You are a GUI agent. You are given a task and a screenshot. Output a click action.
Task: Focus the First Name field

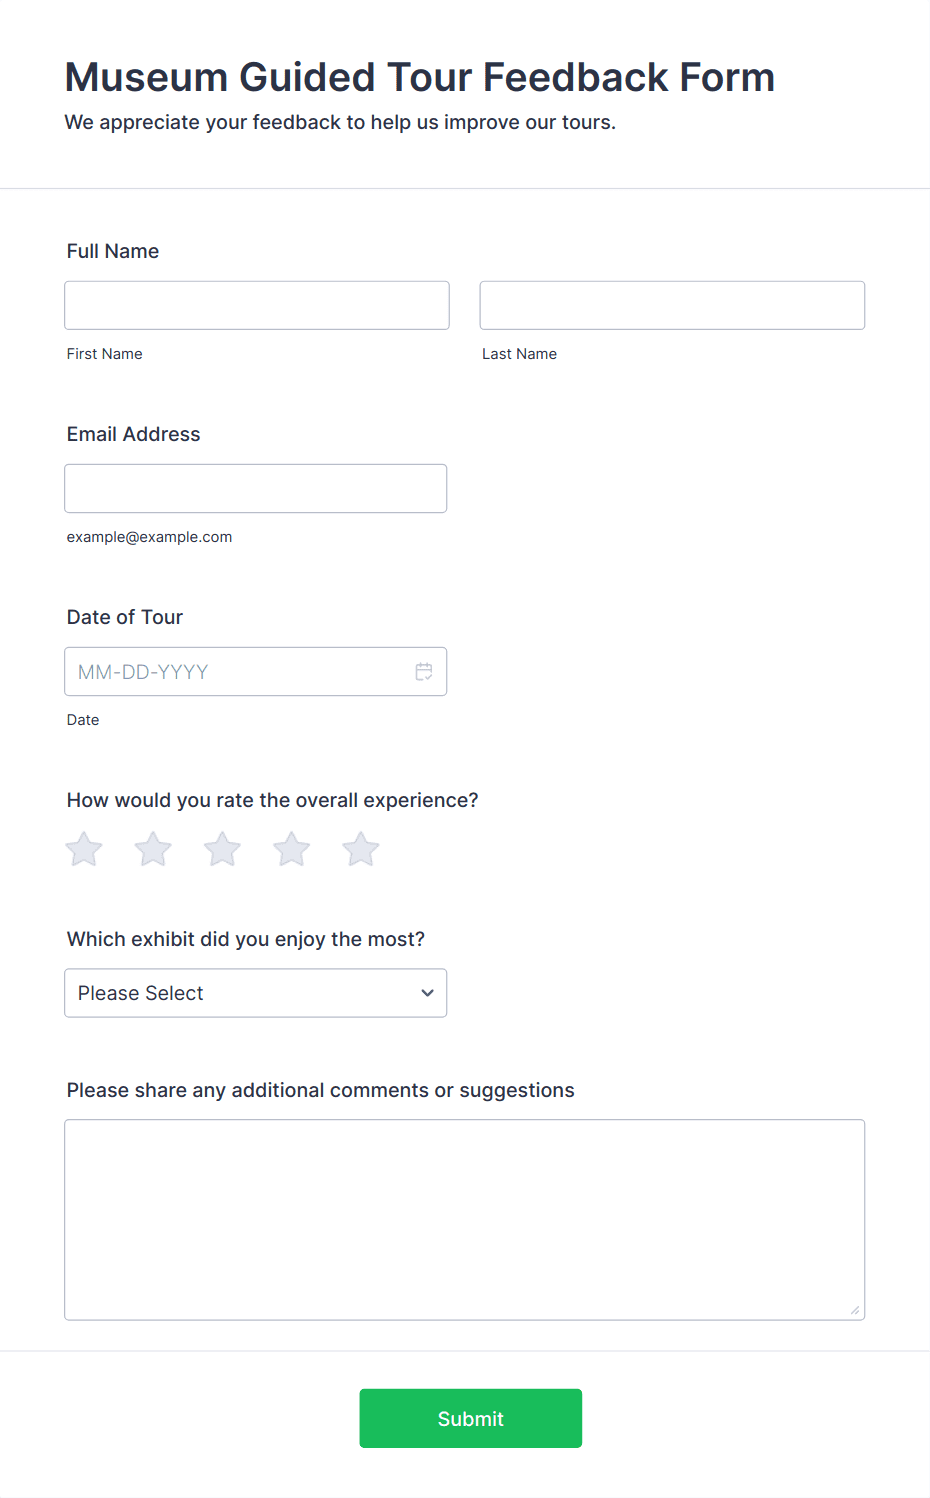click(257, 305)
